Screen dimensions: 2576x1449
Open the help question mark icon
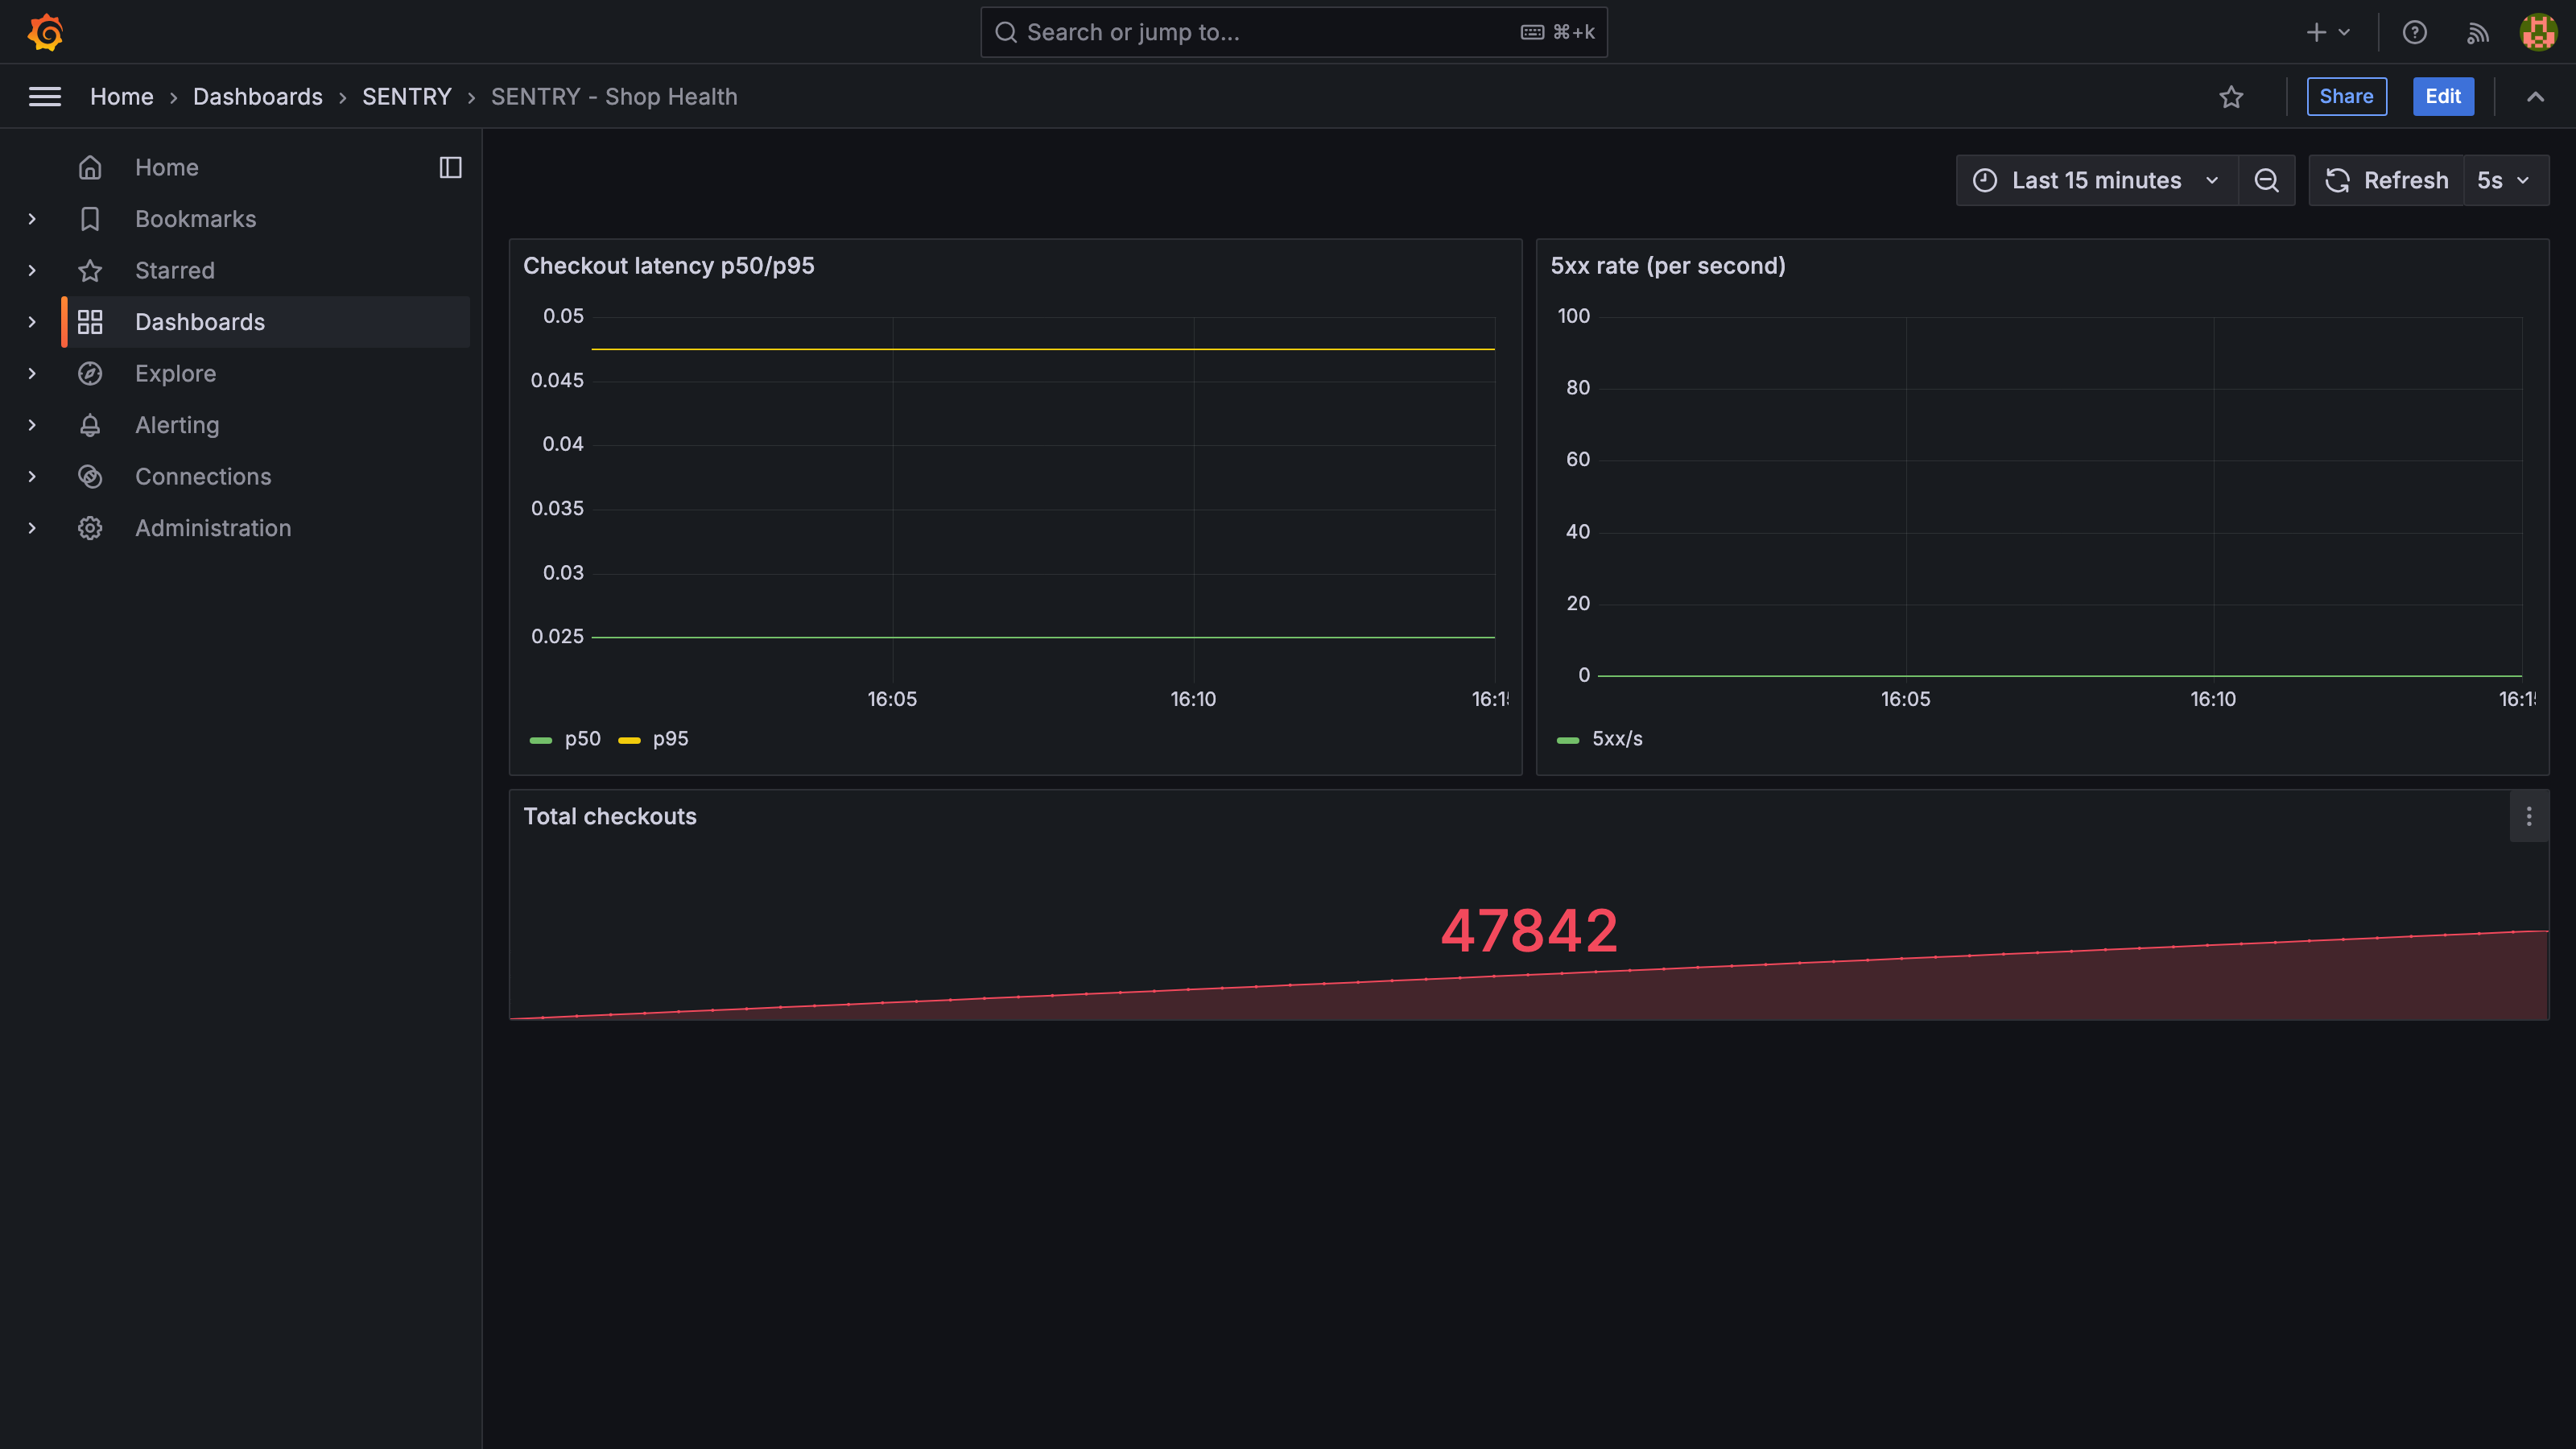[x=2414, y=32]
